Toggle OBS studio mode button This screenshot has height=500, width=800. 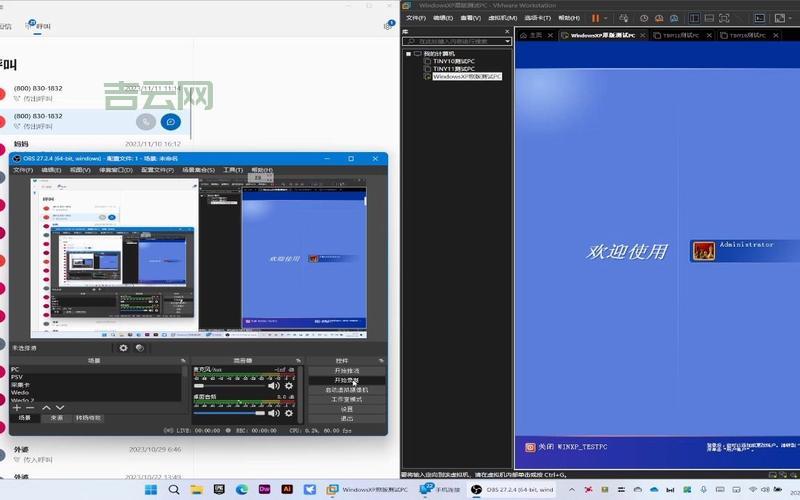coord(347,399)
